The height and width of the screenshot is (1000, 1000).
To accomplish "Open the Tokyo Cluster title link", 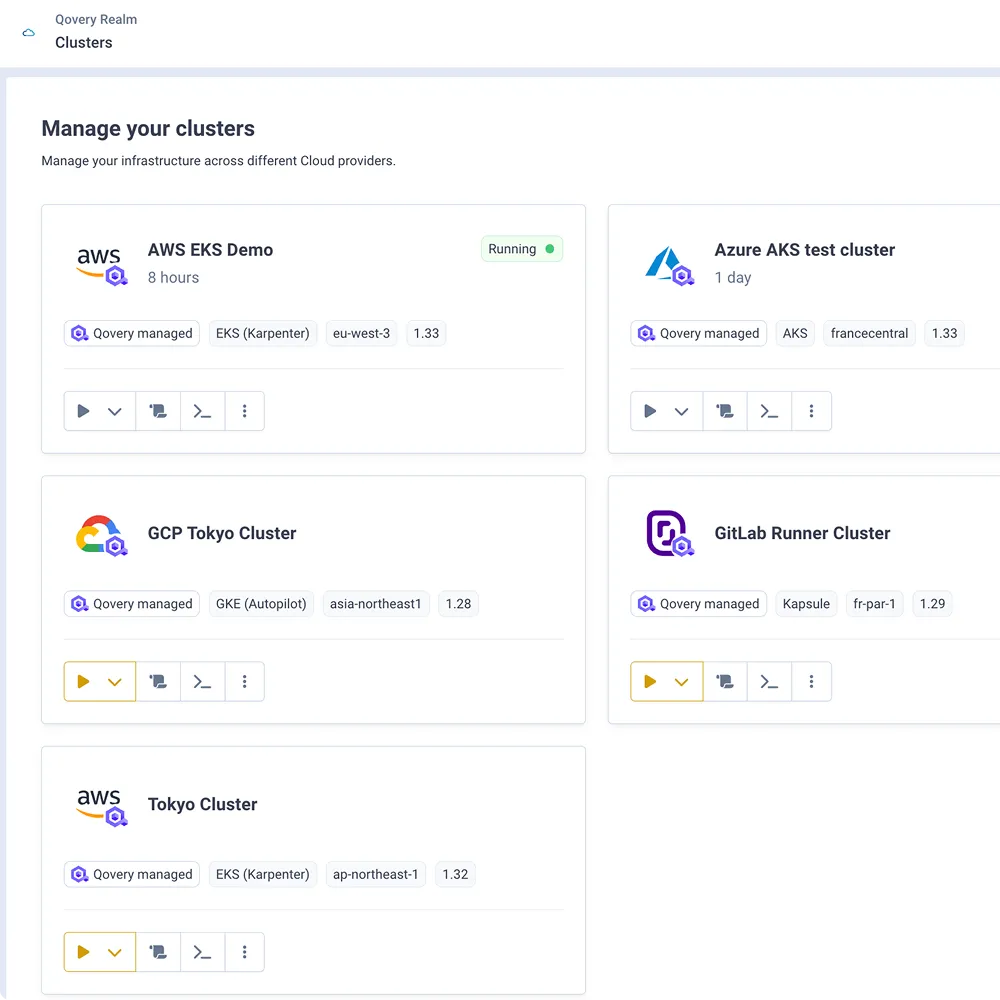I will 202,804.
